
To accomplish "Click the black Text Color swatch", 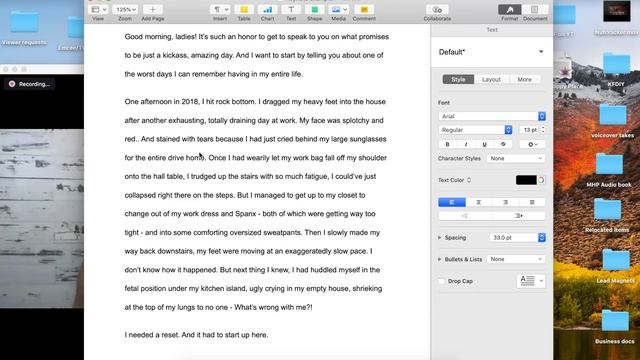I will [x=526, y=180].
